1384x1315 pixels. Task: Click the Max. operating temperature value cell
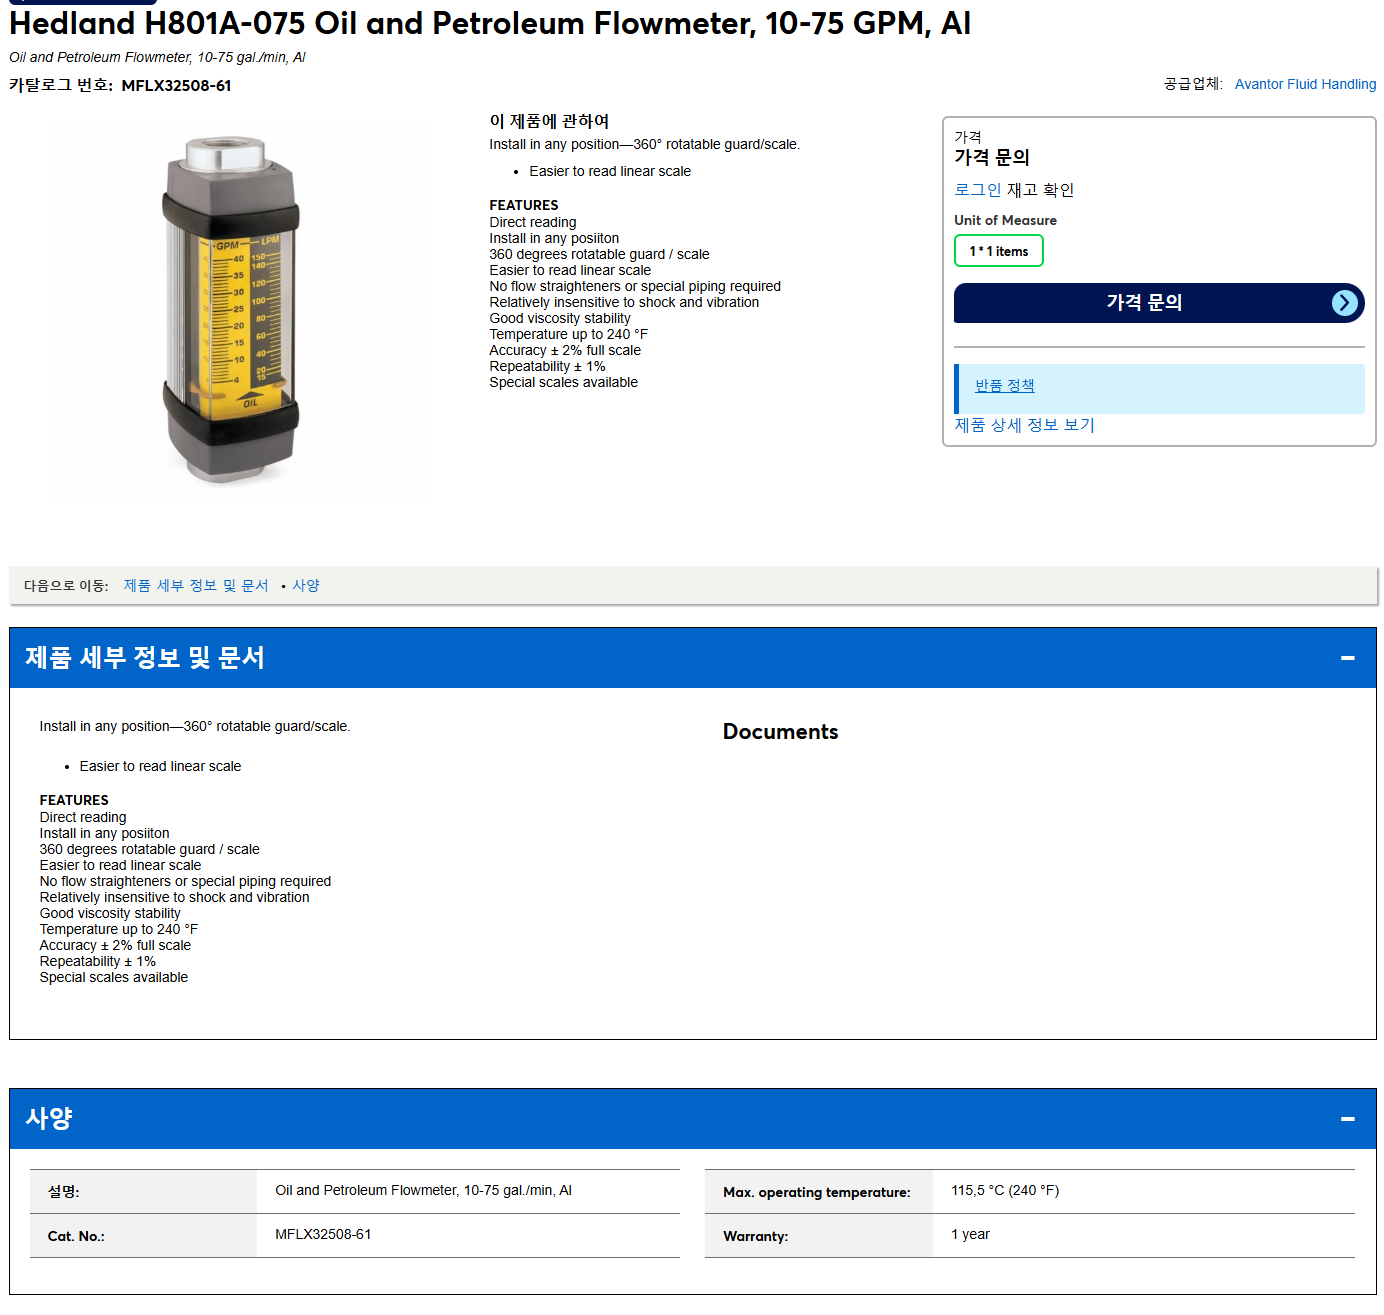(1143, 1191)
